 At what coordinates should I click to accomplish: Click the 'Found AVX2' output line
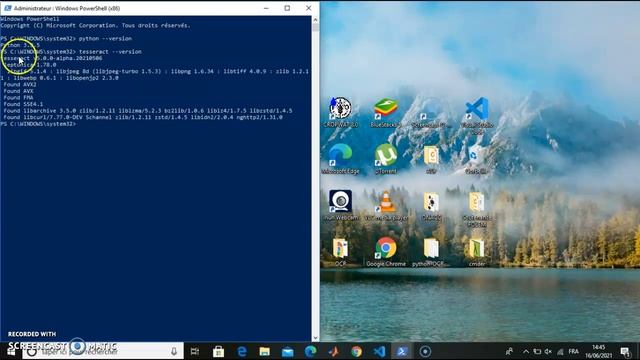click(20, 84)
